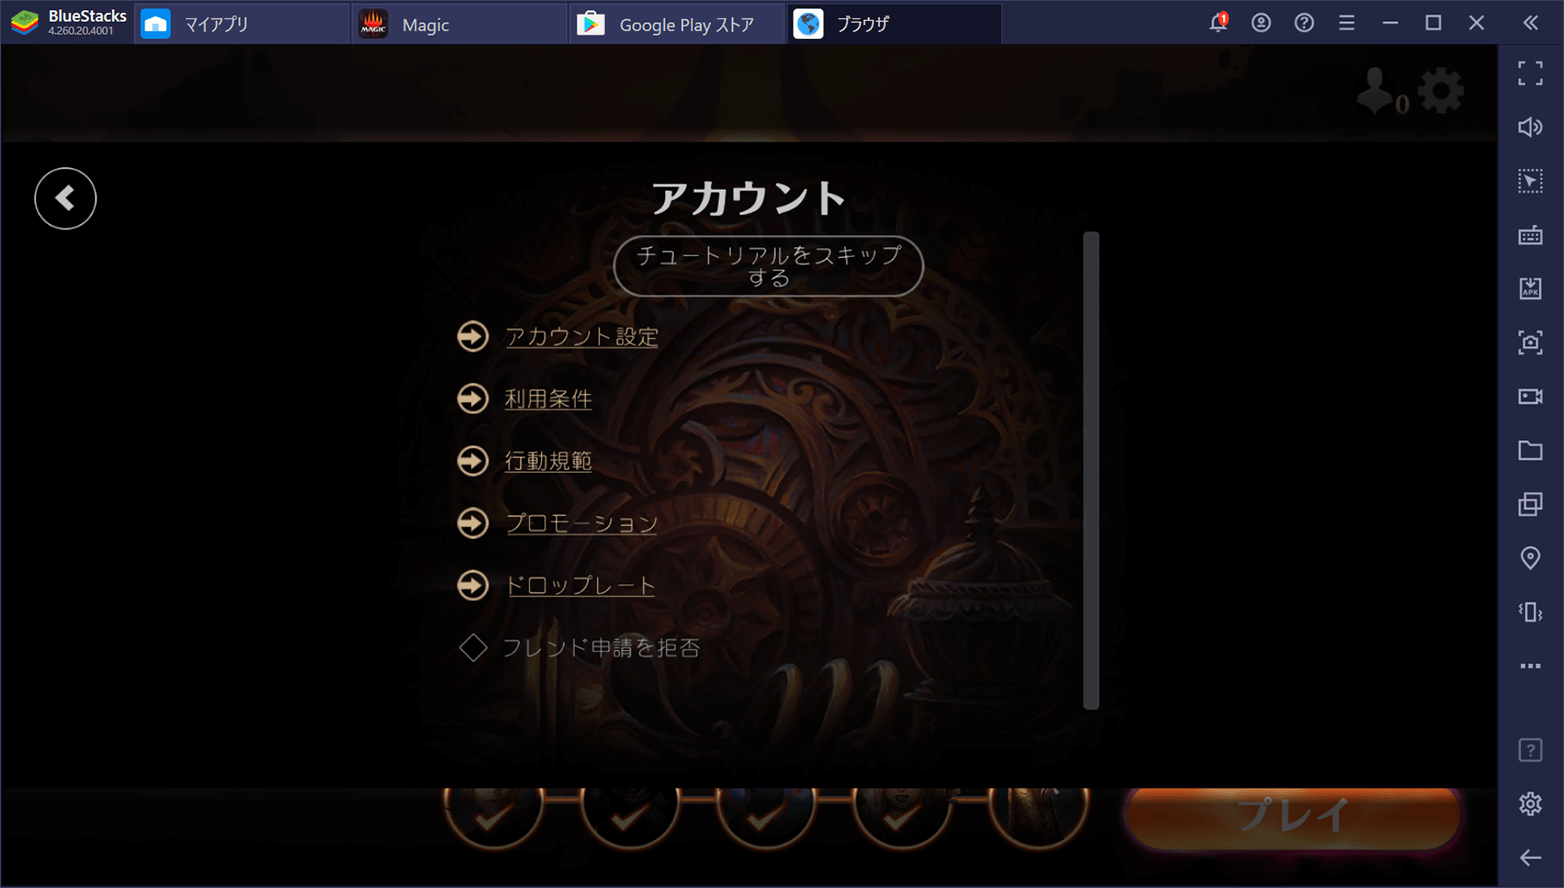Toggle the フレンド申請を拒否 diamond checkbox
The image size is (1564, 888).
point(473,647)
